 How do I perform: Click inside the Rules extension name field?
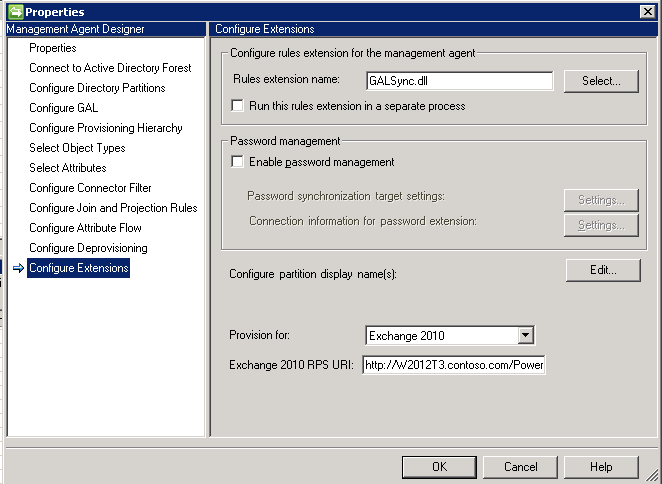coord(458,81)
